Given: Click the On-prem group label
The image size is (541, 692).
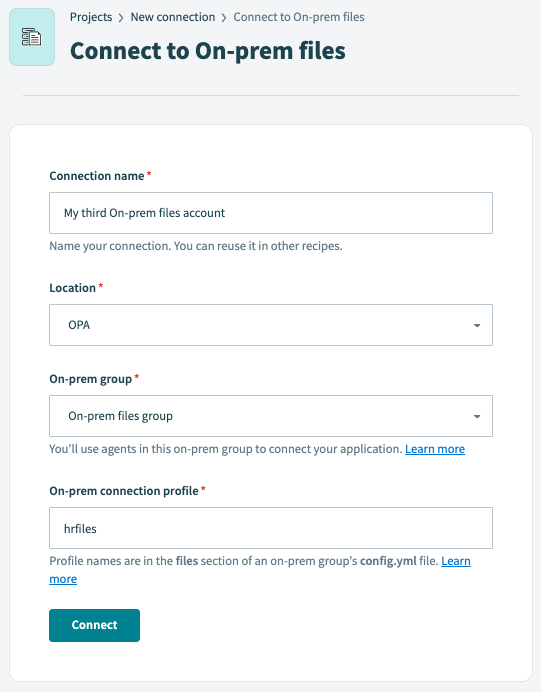Looking at the screenshot, I should pyautogui.click(x=90, y=379).
